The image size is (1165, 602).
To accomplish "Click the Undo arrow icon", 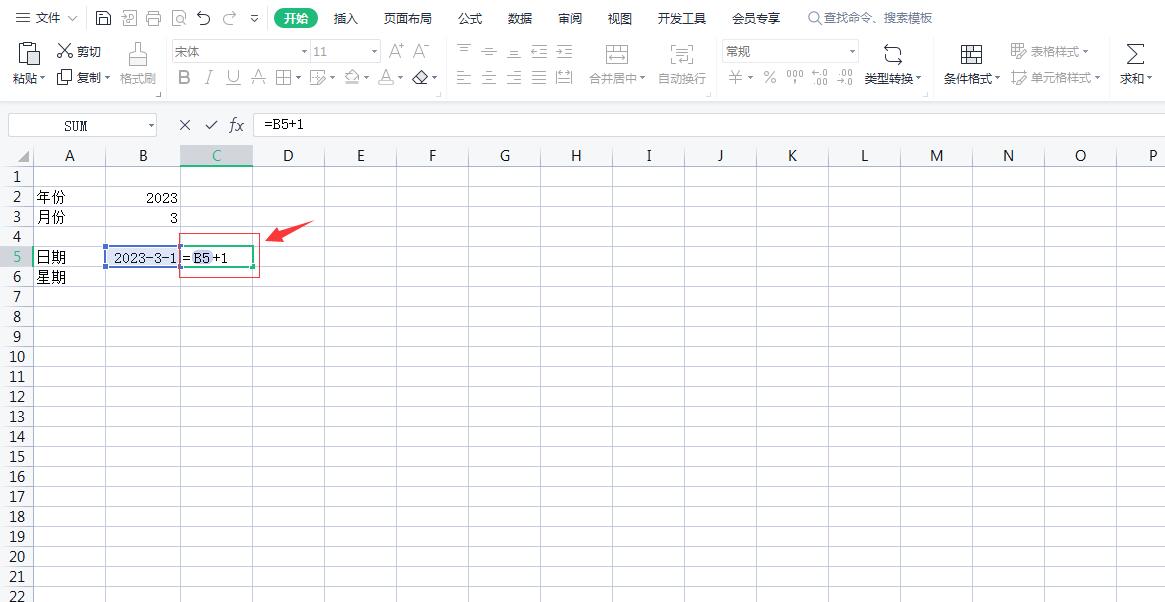I will pos(204,16).
